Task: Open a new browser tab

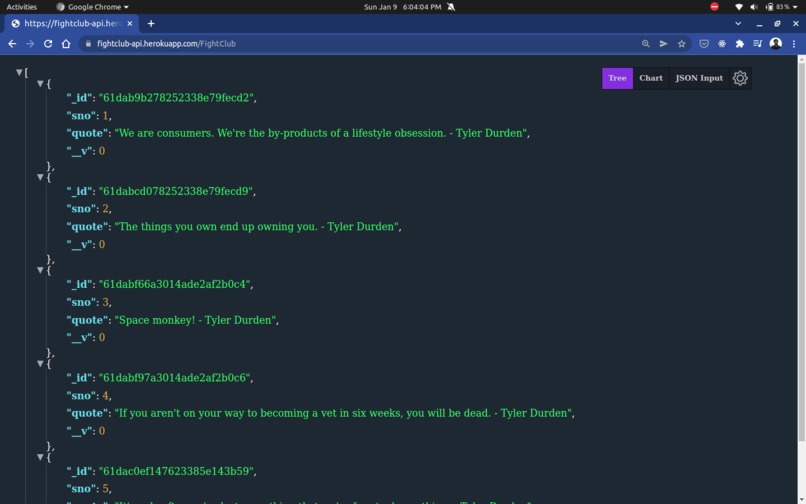Action: [x=151, y=24]
